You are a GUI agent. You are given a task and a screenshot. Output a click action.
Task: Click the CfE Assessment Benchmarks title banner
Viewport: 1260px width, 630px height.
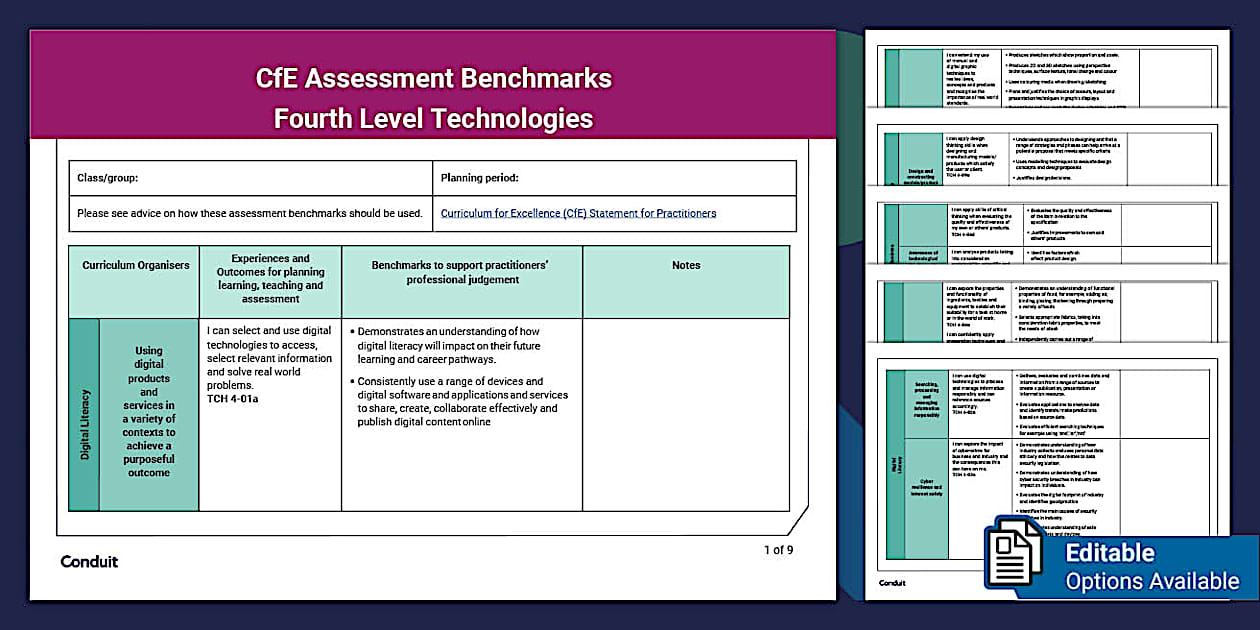pyautogui.click(x=433, y=98)
